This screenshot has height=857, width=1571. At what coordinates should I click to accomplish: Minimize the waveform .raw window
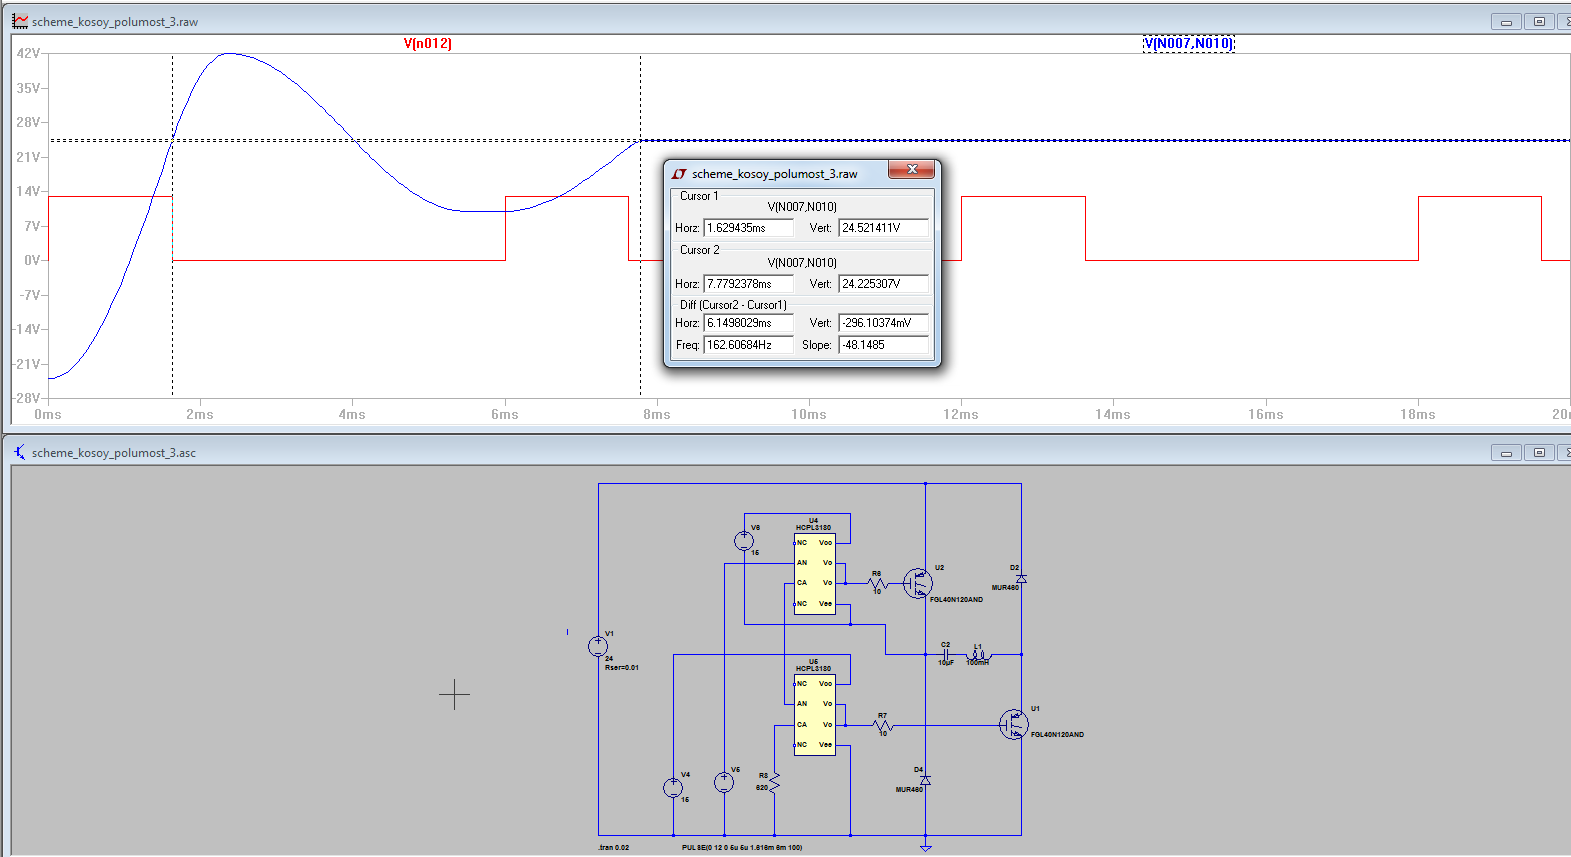pos(1506,22)
